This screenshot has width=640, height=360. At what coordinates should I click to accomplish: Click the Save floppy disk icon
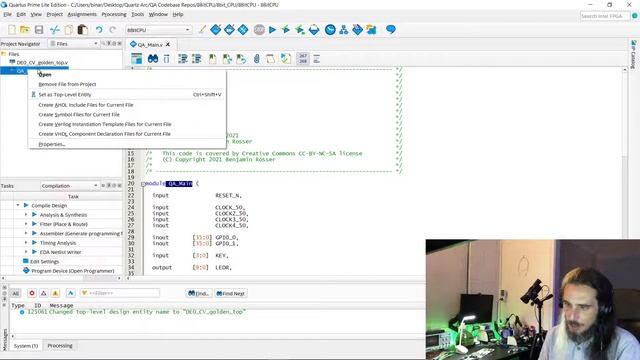(39, 30)
